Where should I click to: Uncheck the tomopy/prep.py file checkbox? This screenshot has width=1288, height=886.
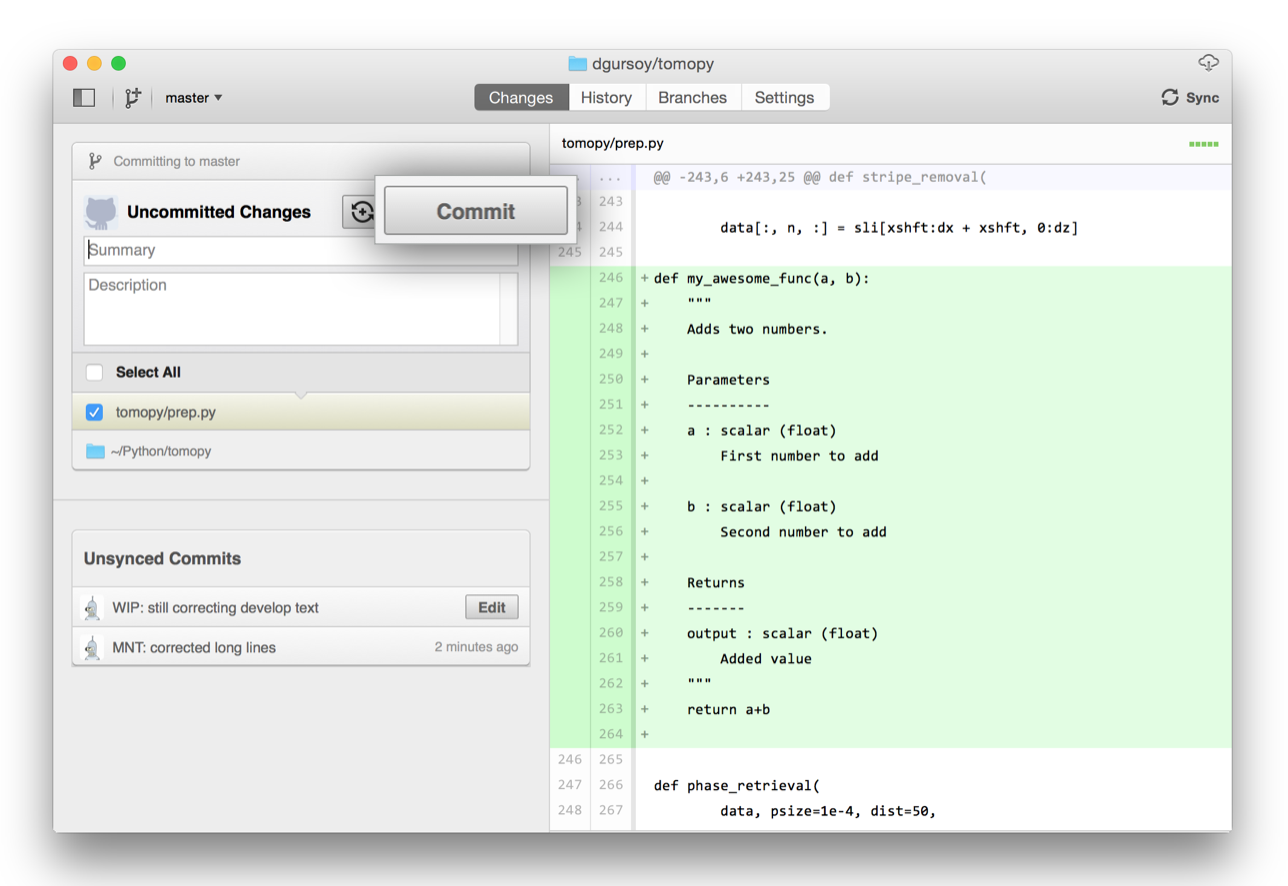pyautogui.click(x=94, y=412)
